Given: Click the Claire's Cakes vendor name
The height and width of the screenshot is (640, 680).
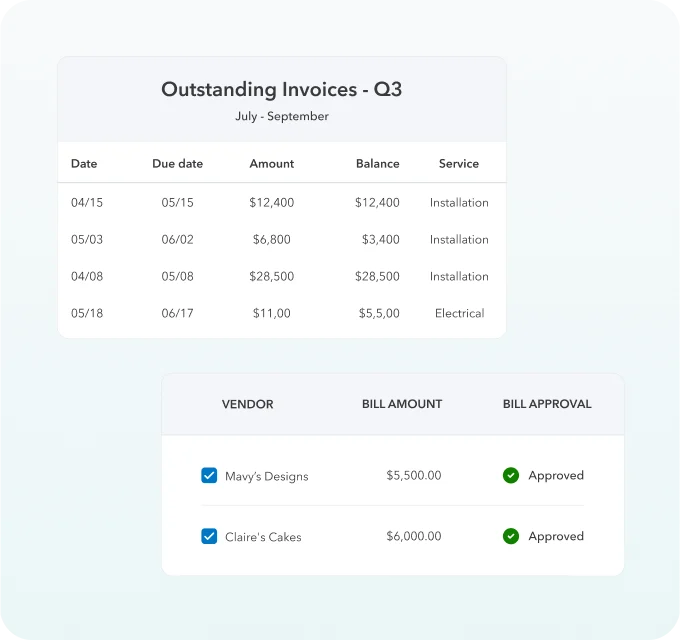Looking at the screenshot, I should point(263,537).
